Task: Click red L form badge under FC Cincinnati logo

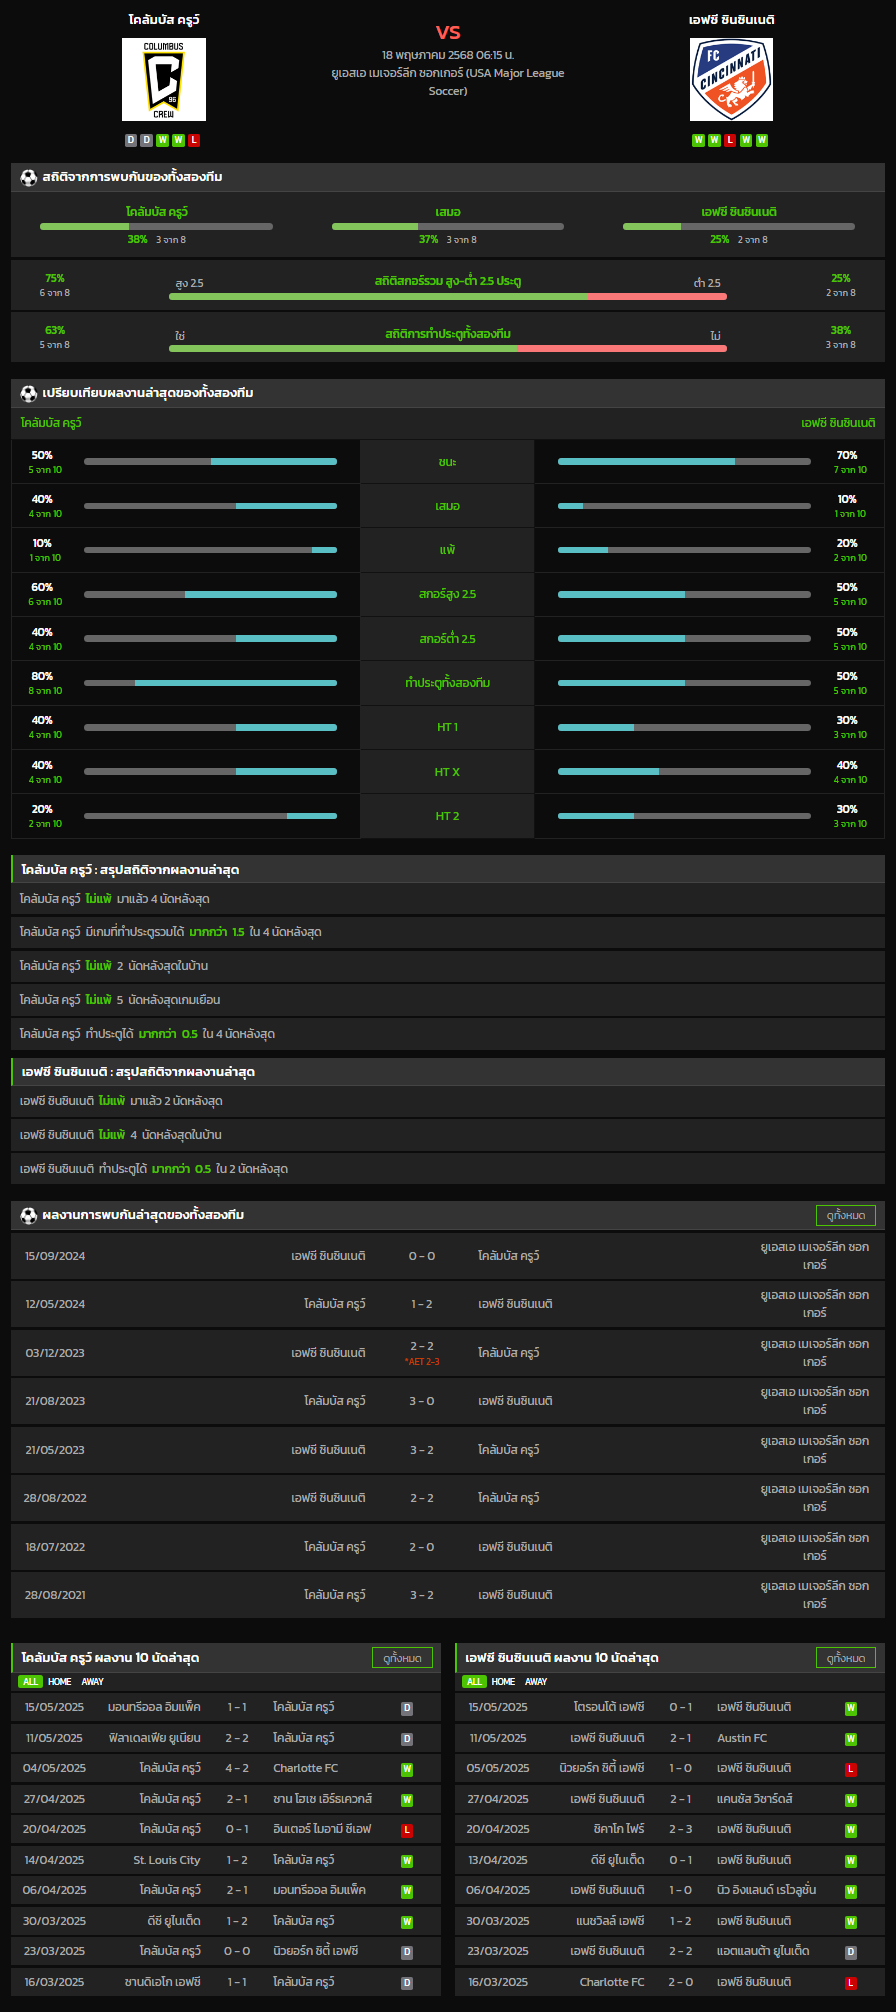Action: pyautogui.click(x=730, y=140)
